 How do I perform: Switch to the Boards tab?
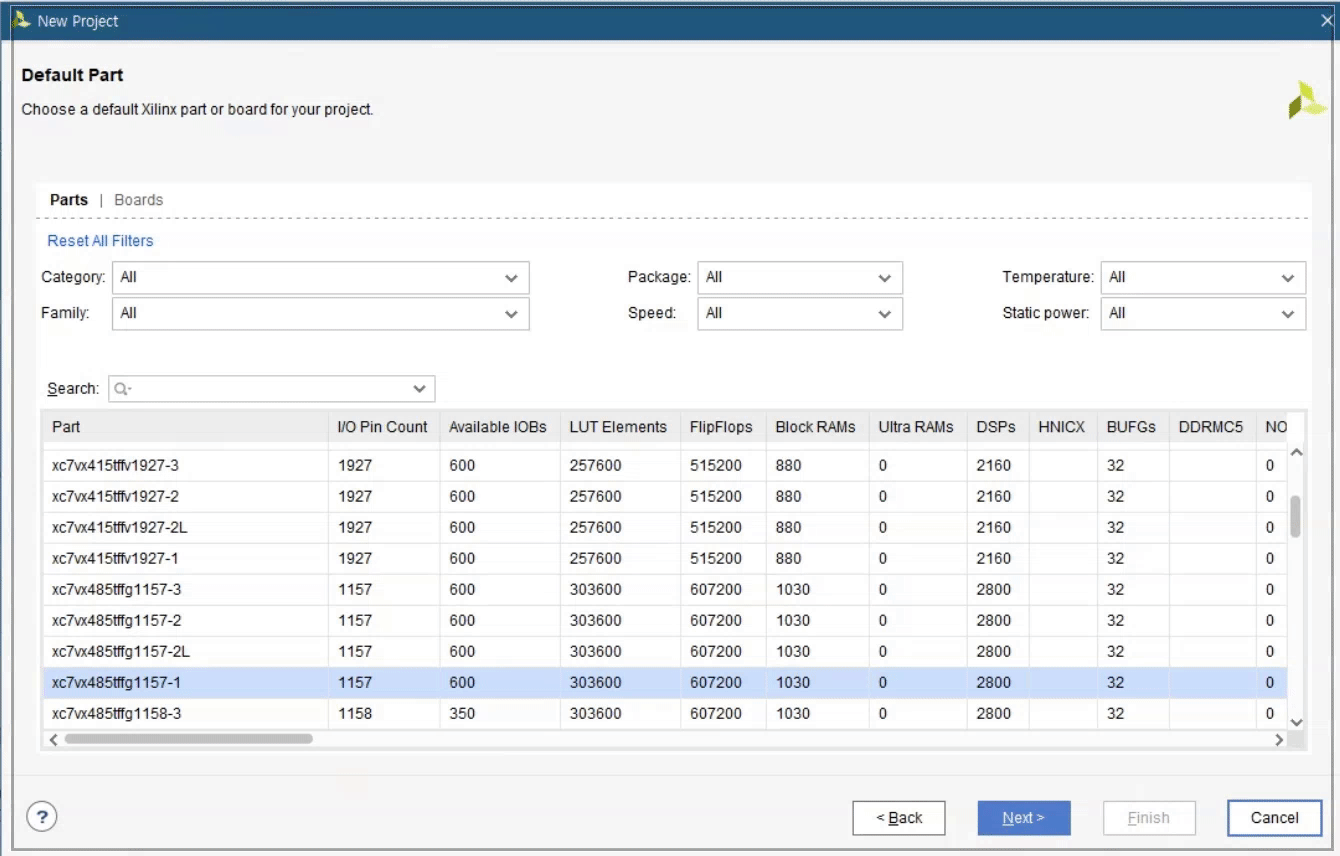click(x=139, y=200)
